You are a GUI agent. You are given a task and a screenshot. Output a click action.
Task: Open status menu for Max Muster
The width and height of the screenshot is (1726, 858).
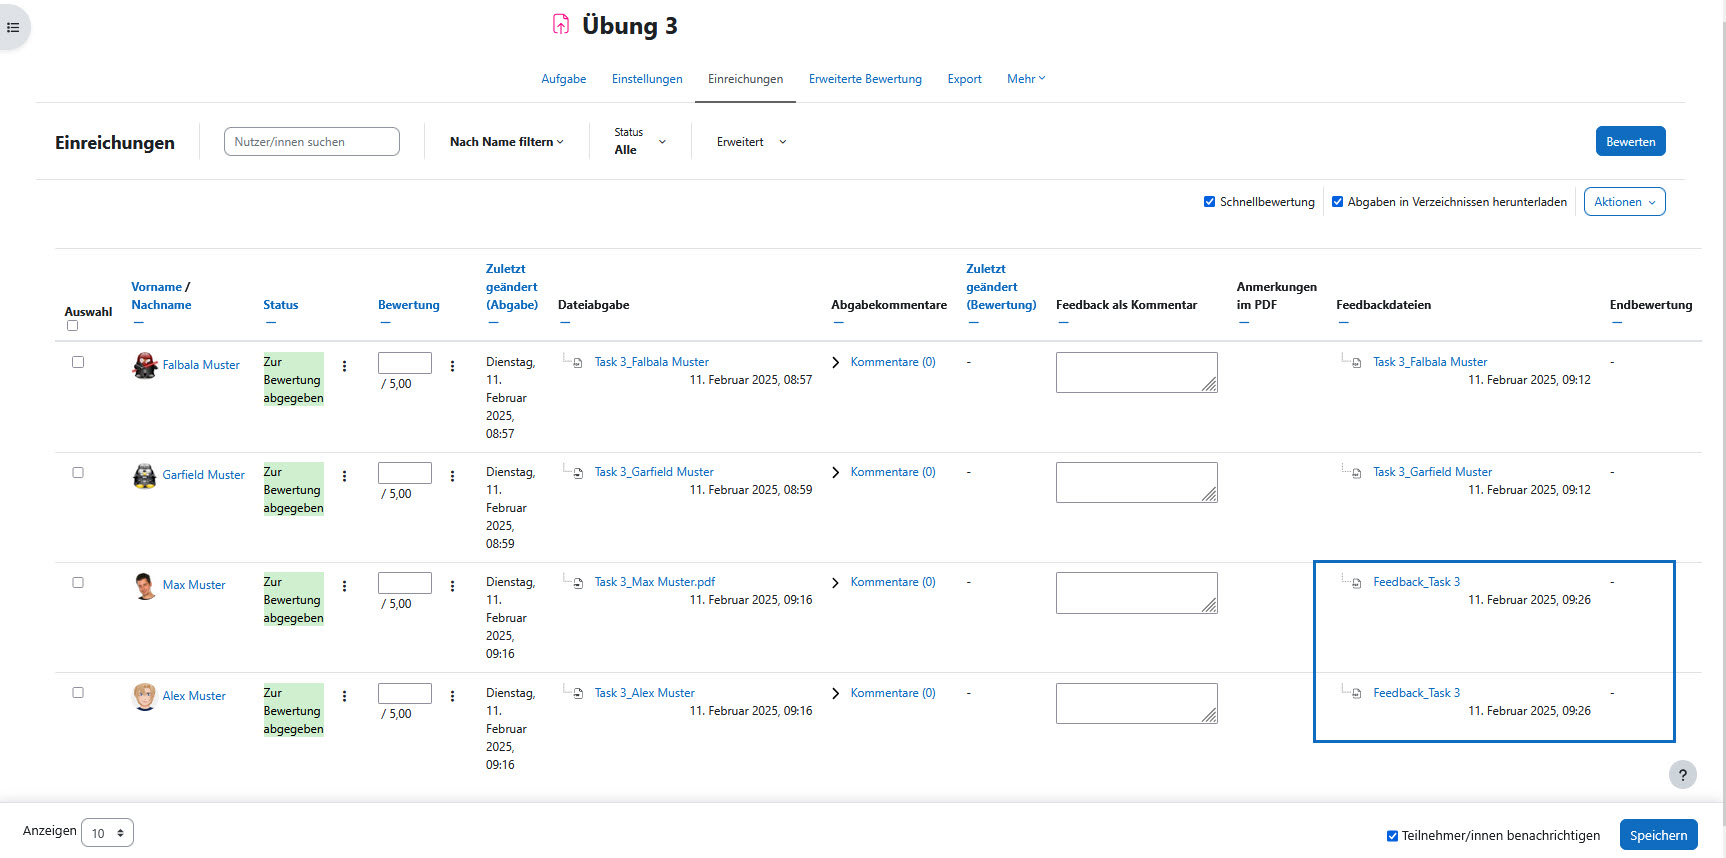tap(345, 586)
